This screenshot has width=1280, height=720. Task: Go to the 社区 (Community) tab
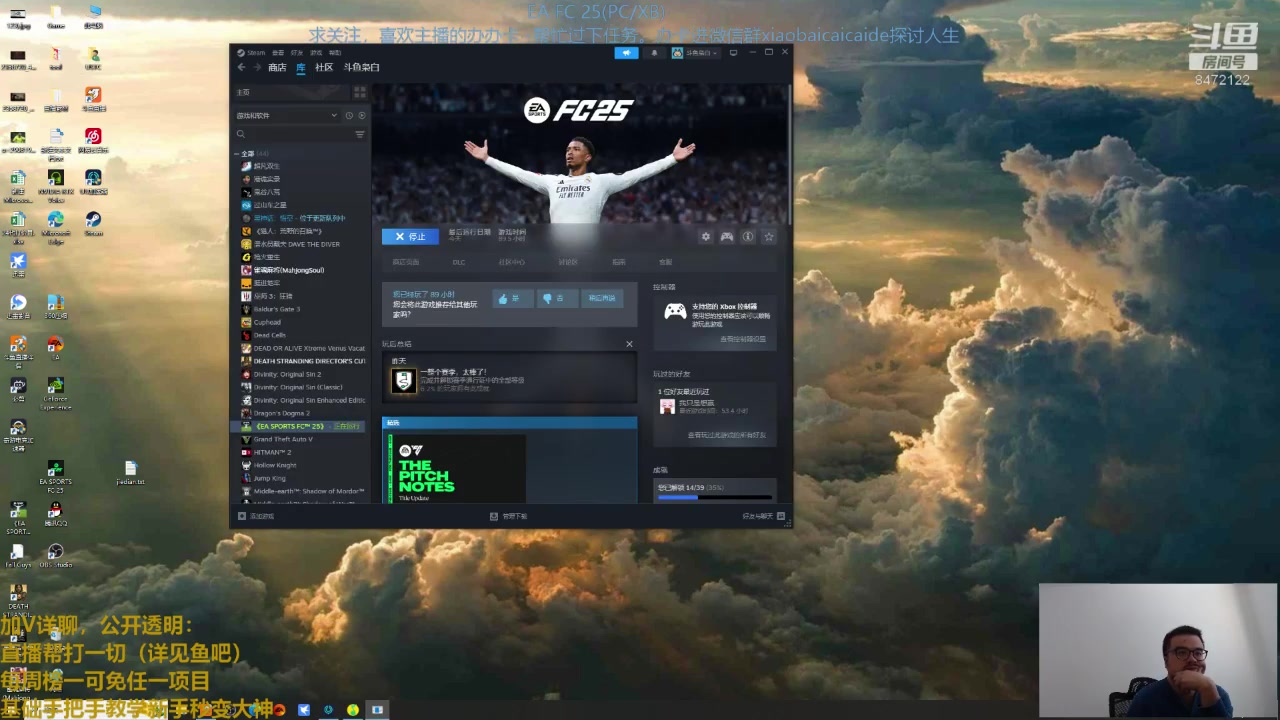pyautogui.click(x=324, y=67)
